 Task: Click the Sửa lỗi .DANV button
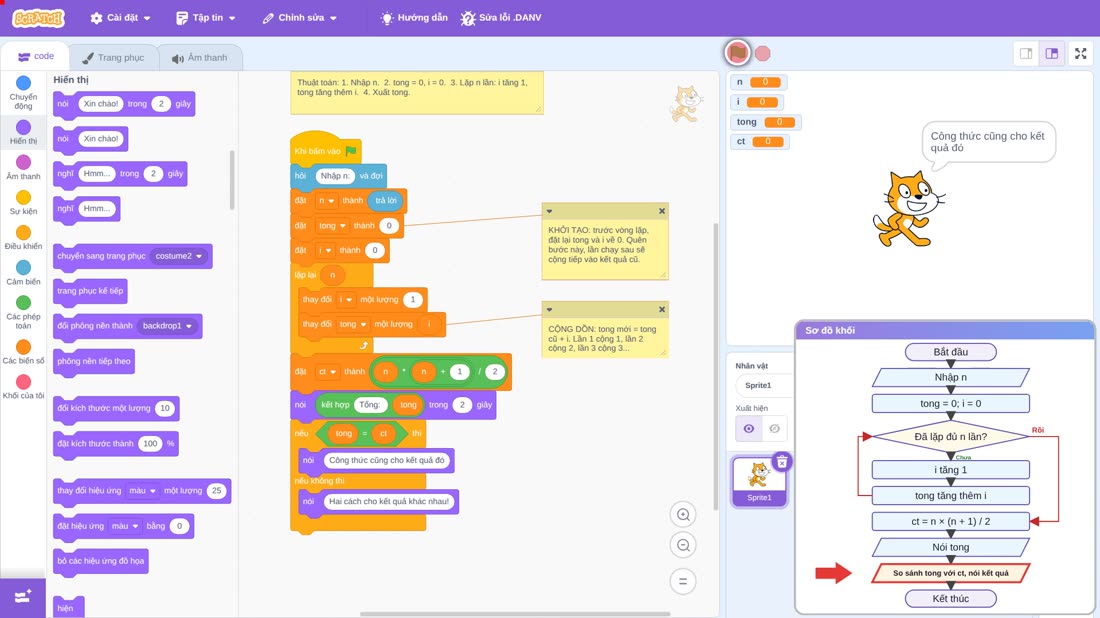pyautogui.click(x=501, y=18)
